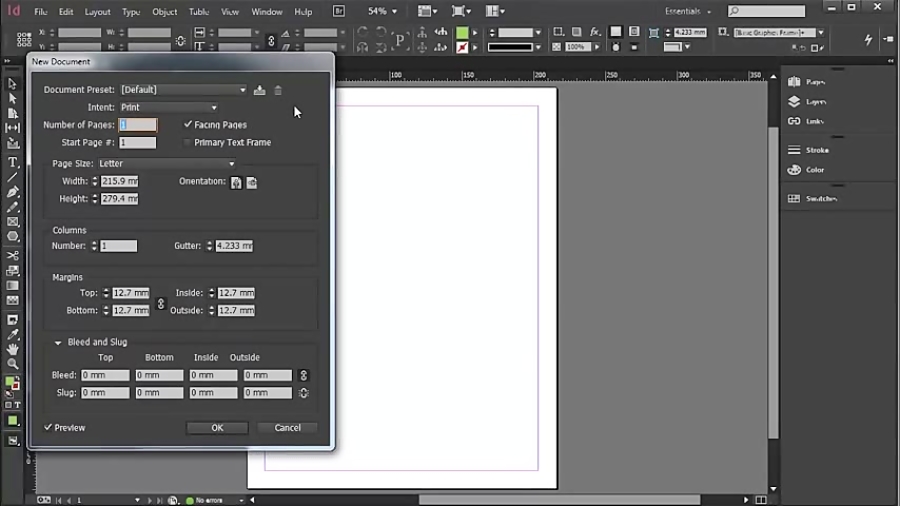Open the Window menu
The image size is (900, 506).
click(x=267, y=11)
